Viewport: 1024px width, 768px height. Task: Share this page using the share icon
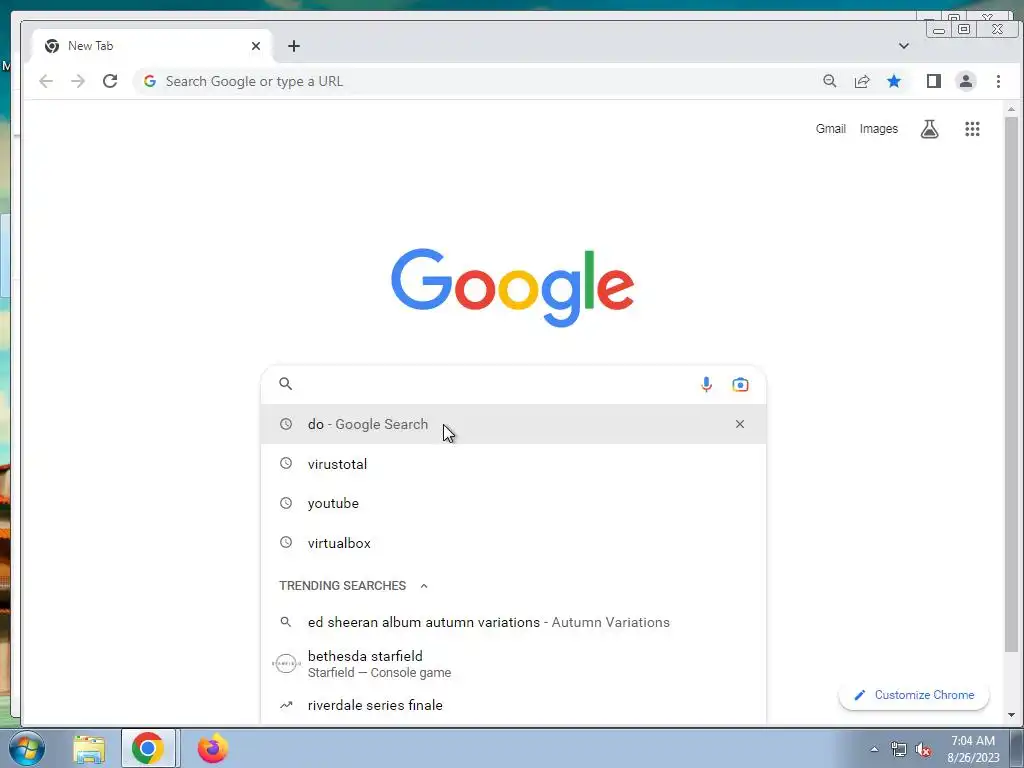point(862,81)
